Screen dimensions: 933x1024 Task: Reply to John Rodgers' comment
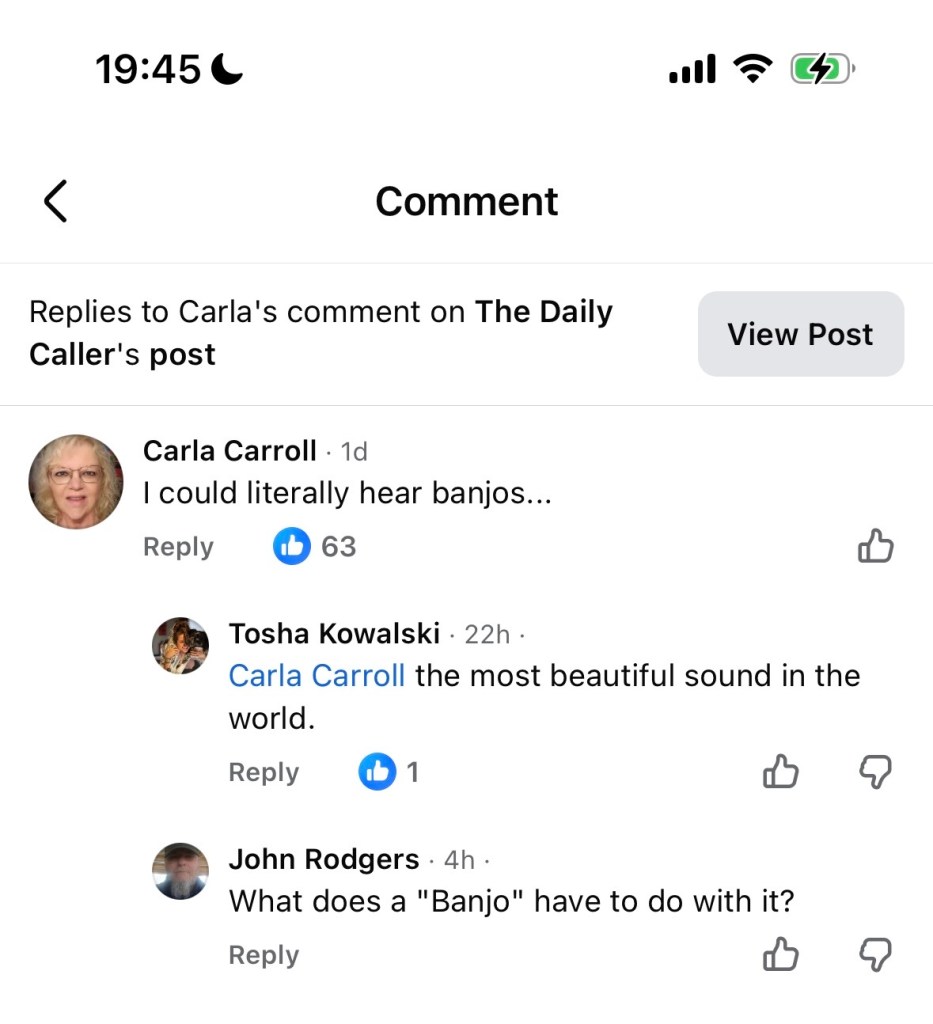click(264, 955)
